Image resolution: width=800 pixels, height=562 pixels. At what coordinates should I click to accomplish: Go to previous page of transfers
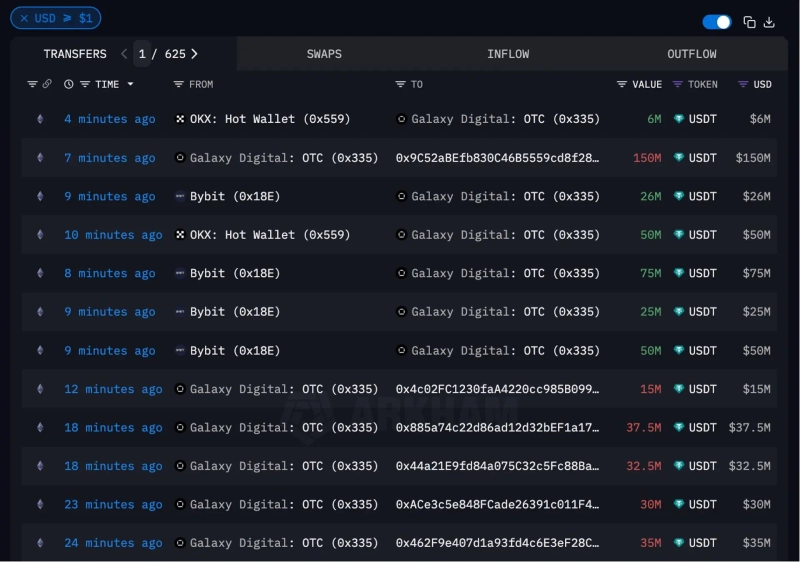pyautogui.click(x=124, y=54)
